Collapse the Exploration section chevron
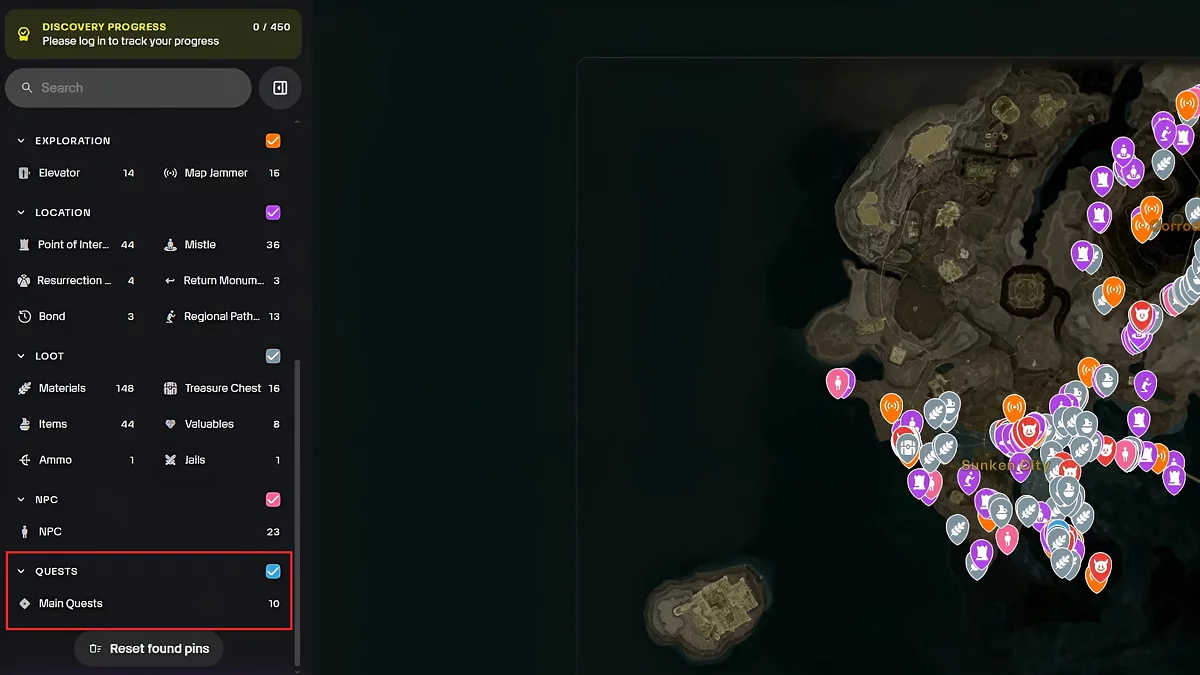This screenshot has height=675, width=1200. point(21,141)
